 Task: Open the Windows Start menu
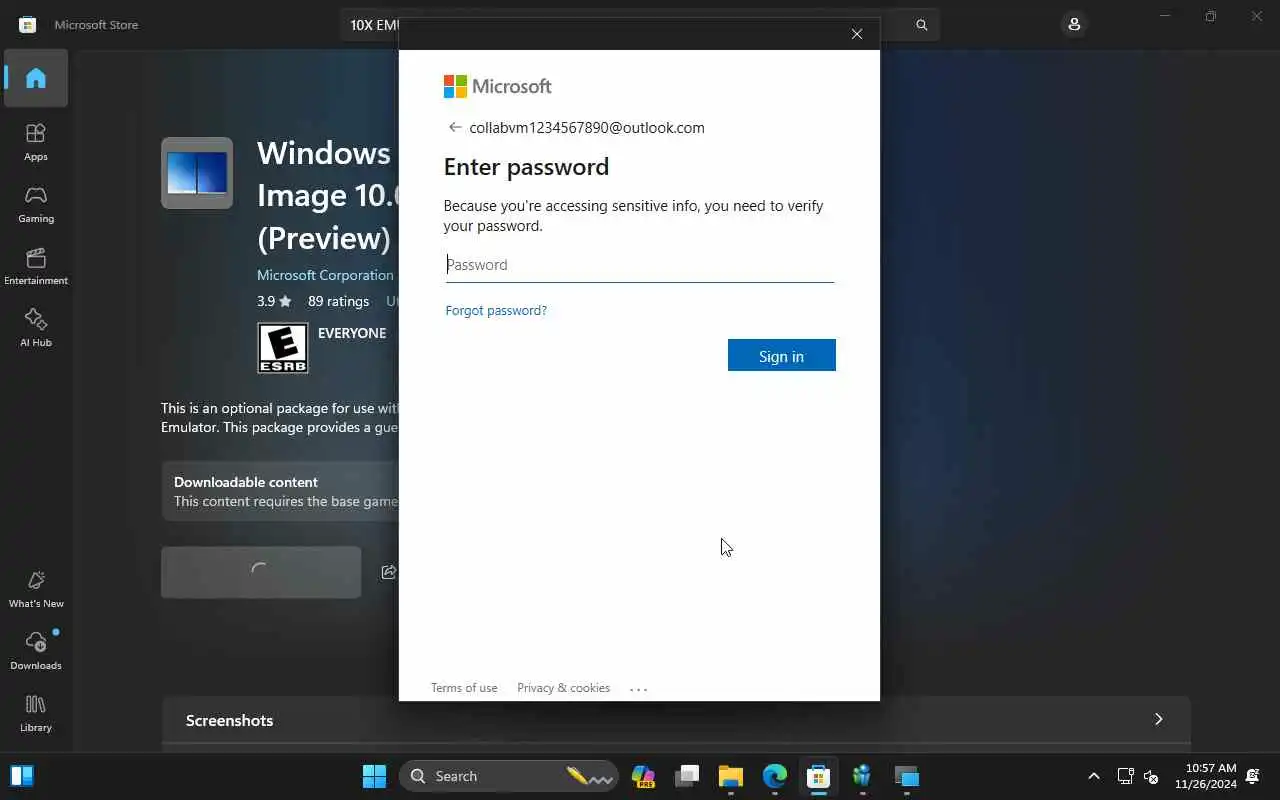[374, 776]
